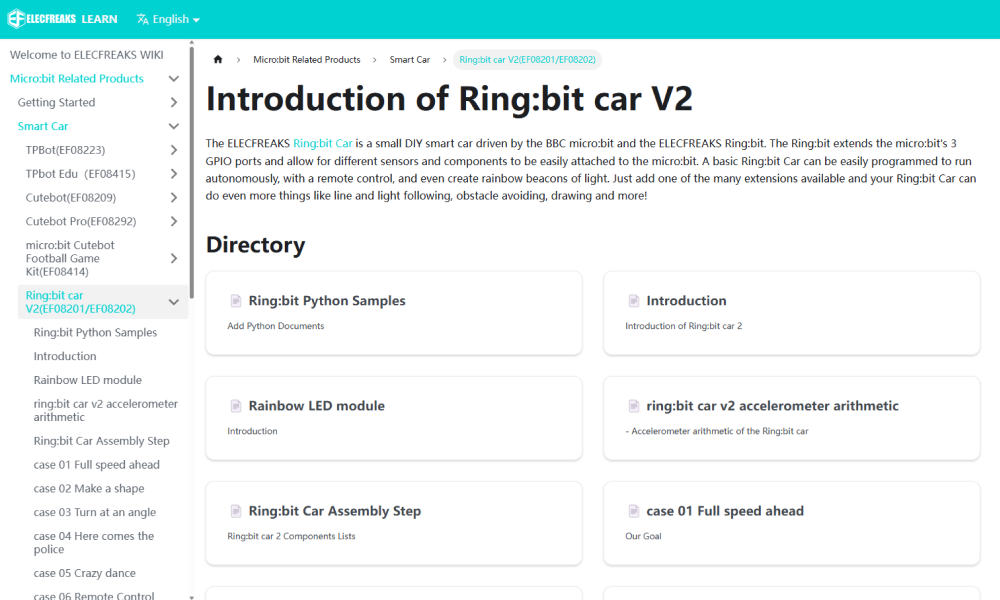1000x600 pixels.
Task: Collapse the Ring:bit car V2 sidebar section
Action: tap(174, 302)
